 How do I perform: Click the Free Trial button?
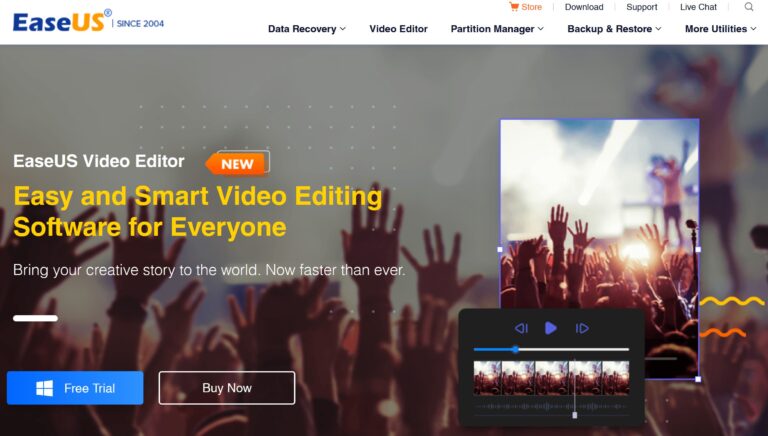coord(75,388)
